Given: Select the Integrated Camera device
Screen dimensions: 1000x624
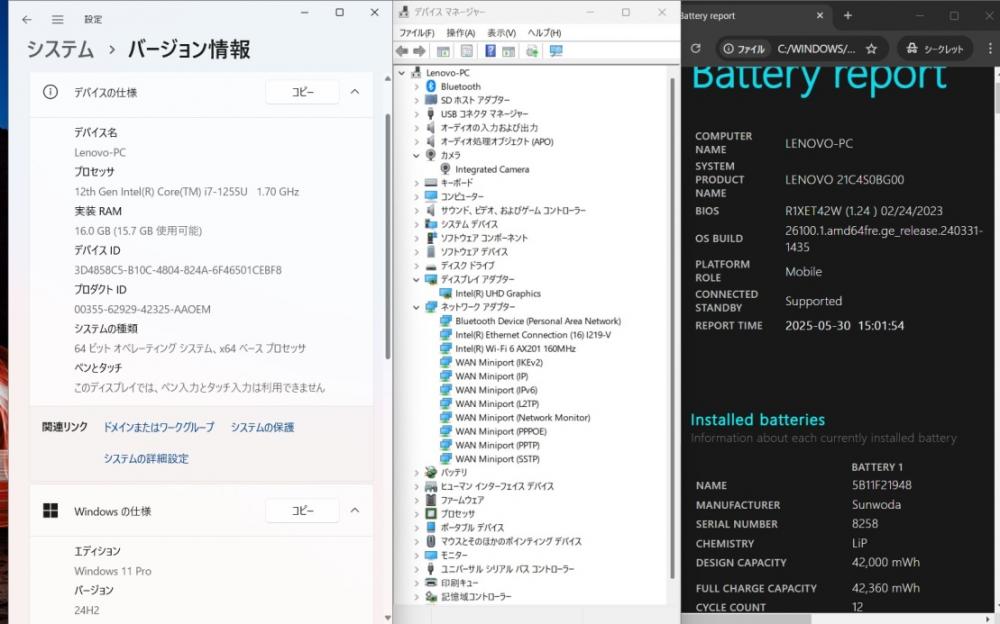Looking at the screenshot, I should pyautogui.click(x=492, y=169).
